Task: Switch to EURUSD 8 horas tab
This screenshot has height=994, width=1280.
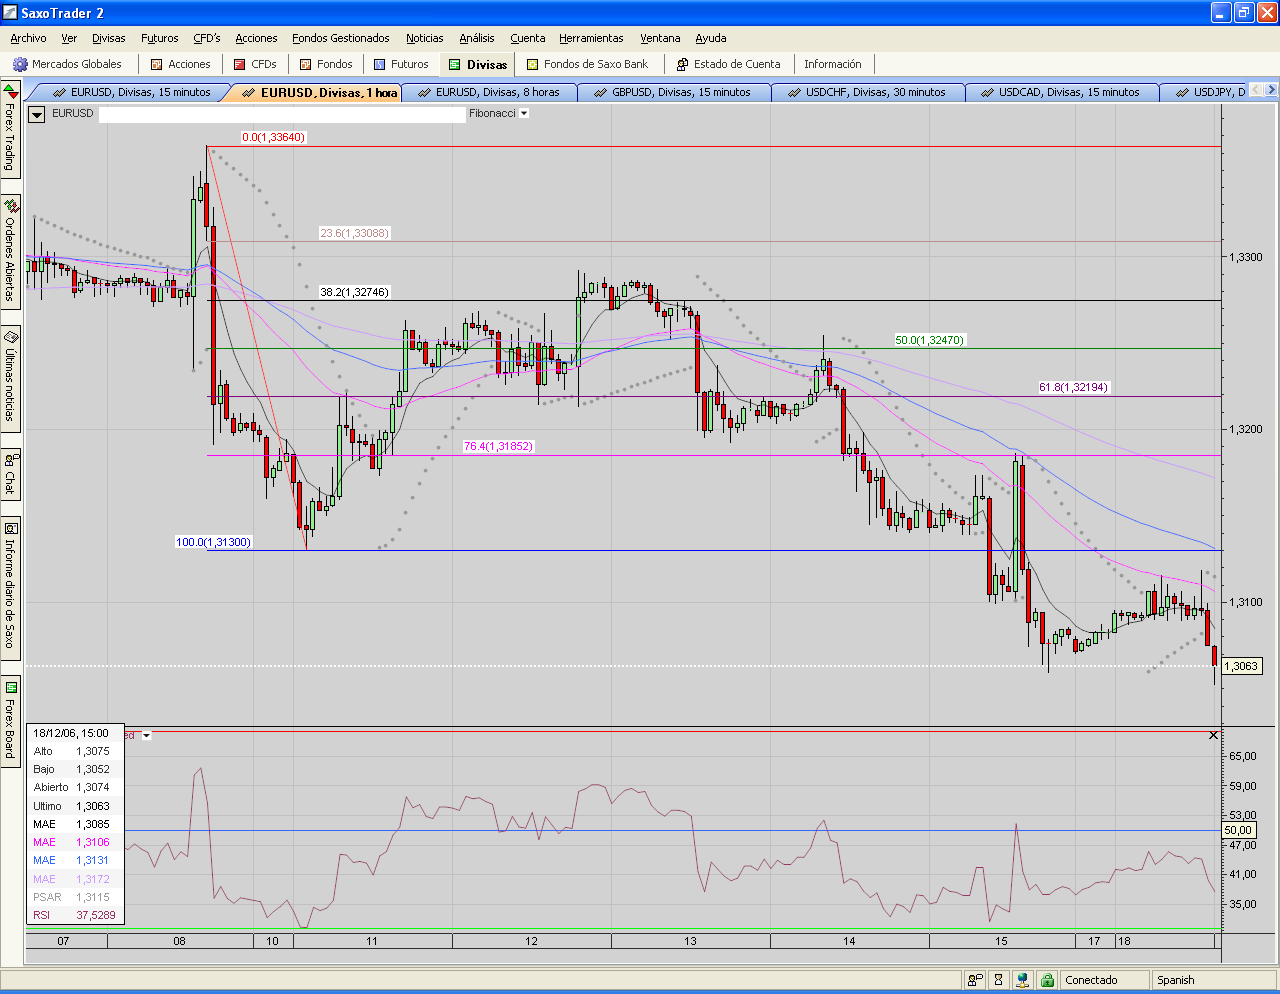Action: pyautogui.click(x=488, y=92)
